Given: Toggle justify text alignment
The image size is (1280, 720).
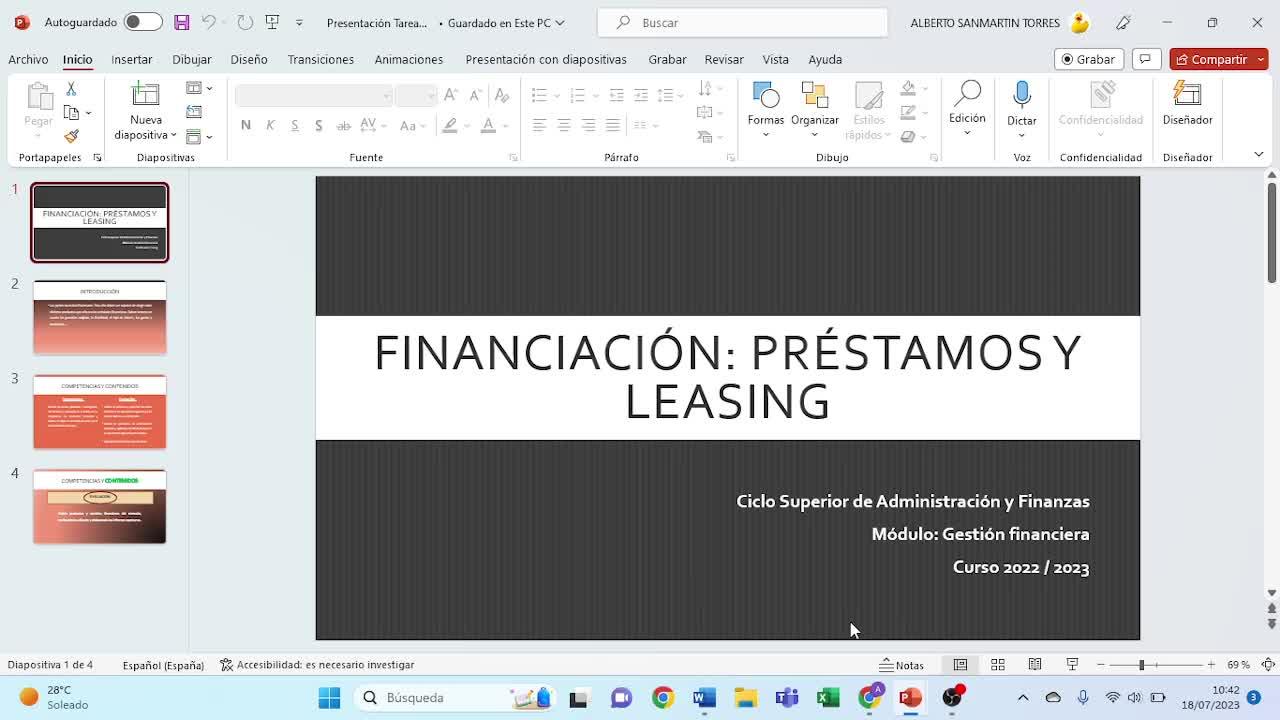Looking at the screenshot, I should (x=613, y=125).
